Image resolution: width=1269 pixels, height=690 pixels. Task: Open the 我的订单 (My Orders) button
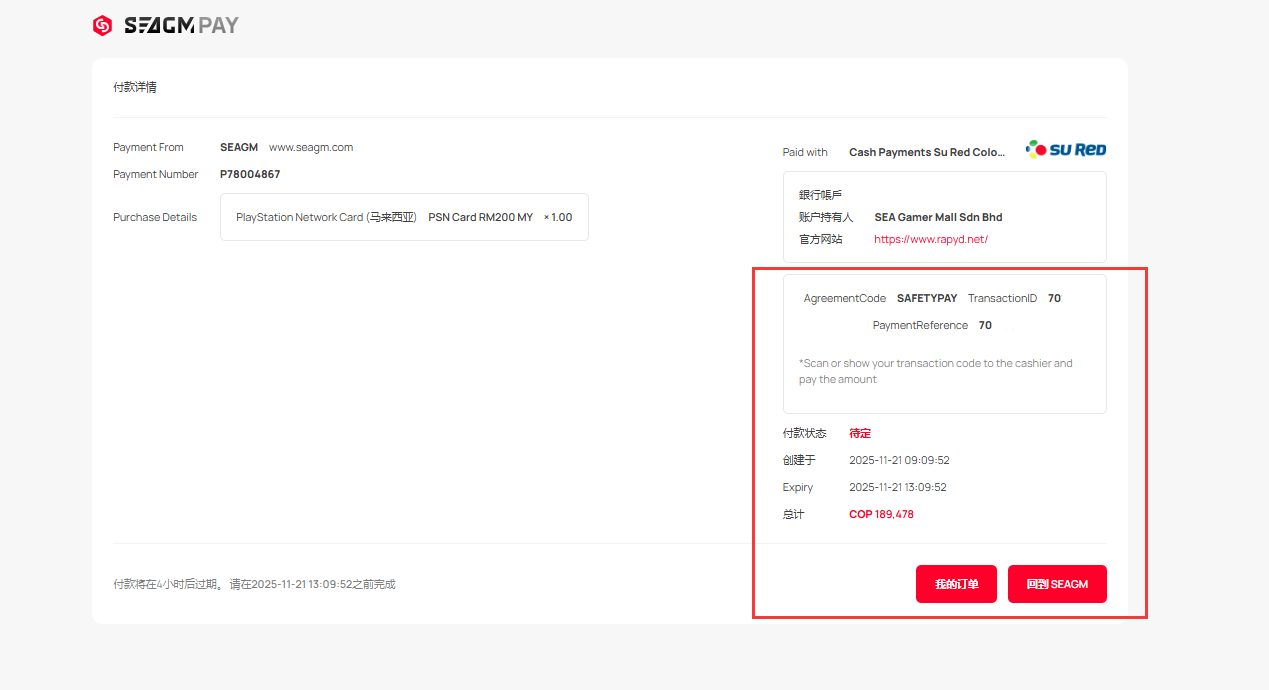tap(956, 584)
